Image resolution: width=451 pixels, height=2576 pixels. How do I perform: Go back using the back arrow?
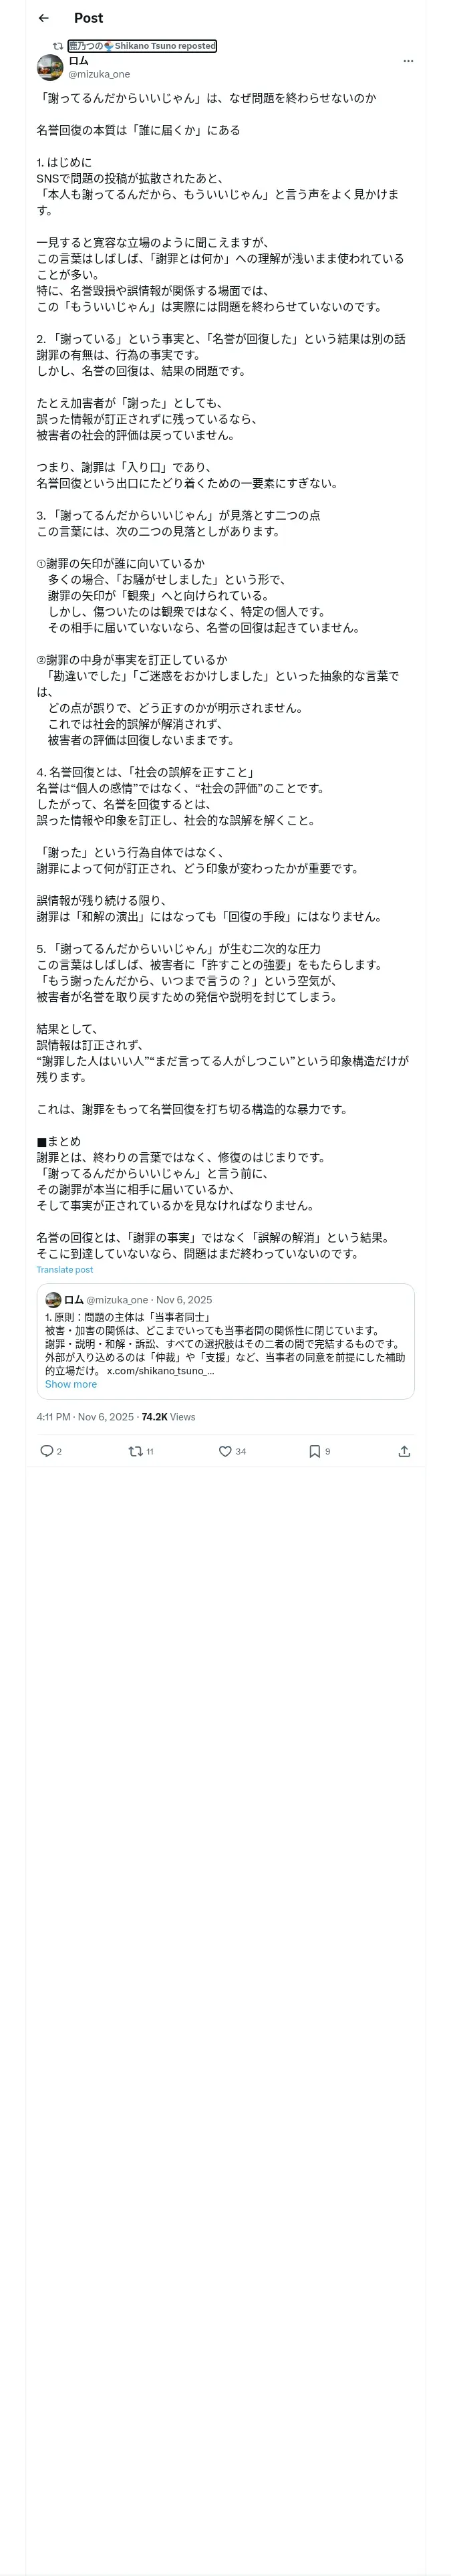[43, 18]
